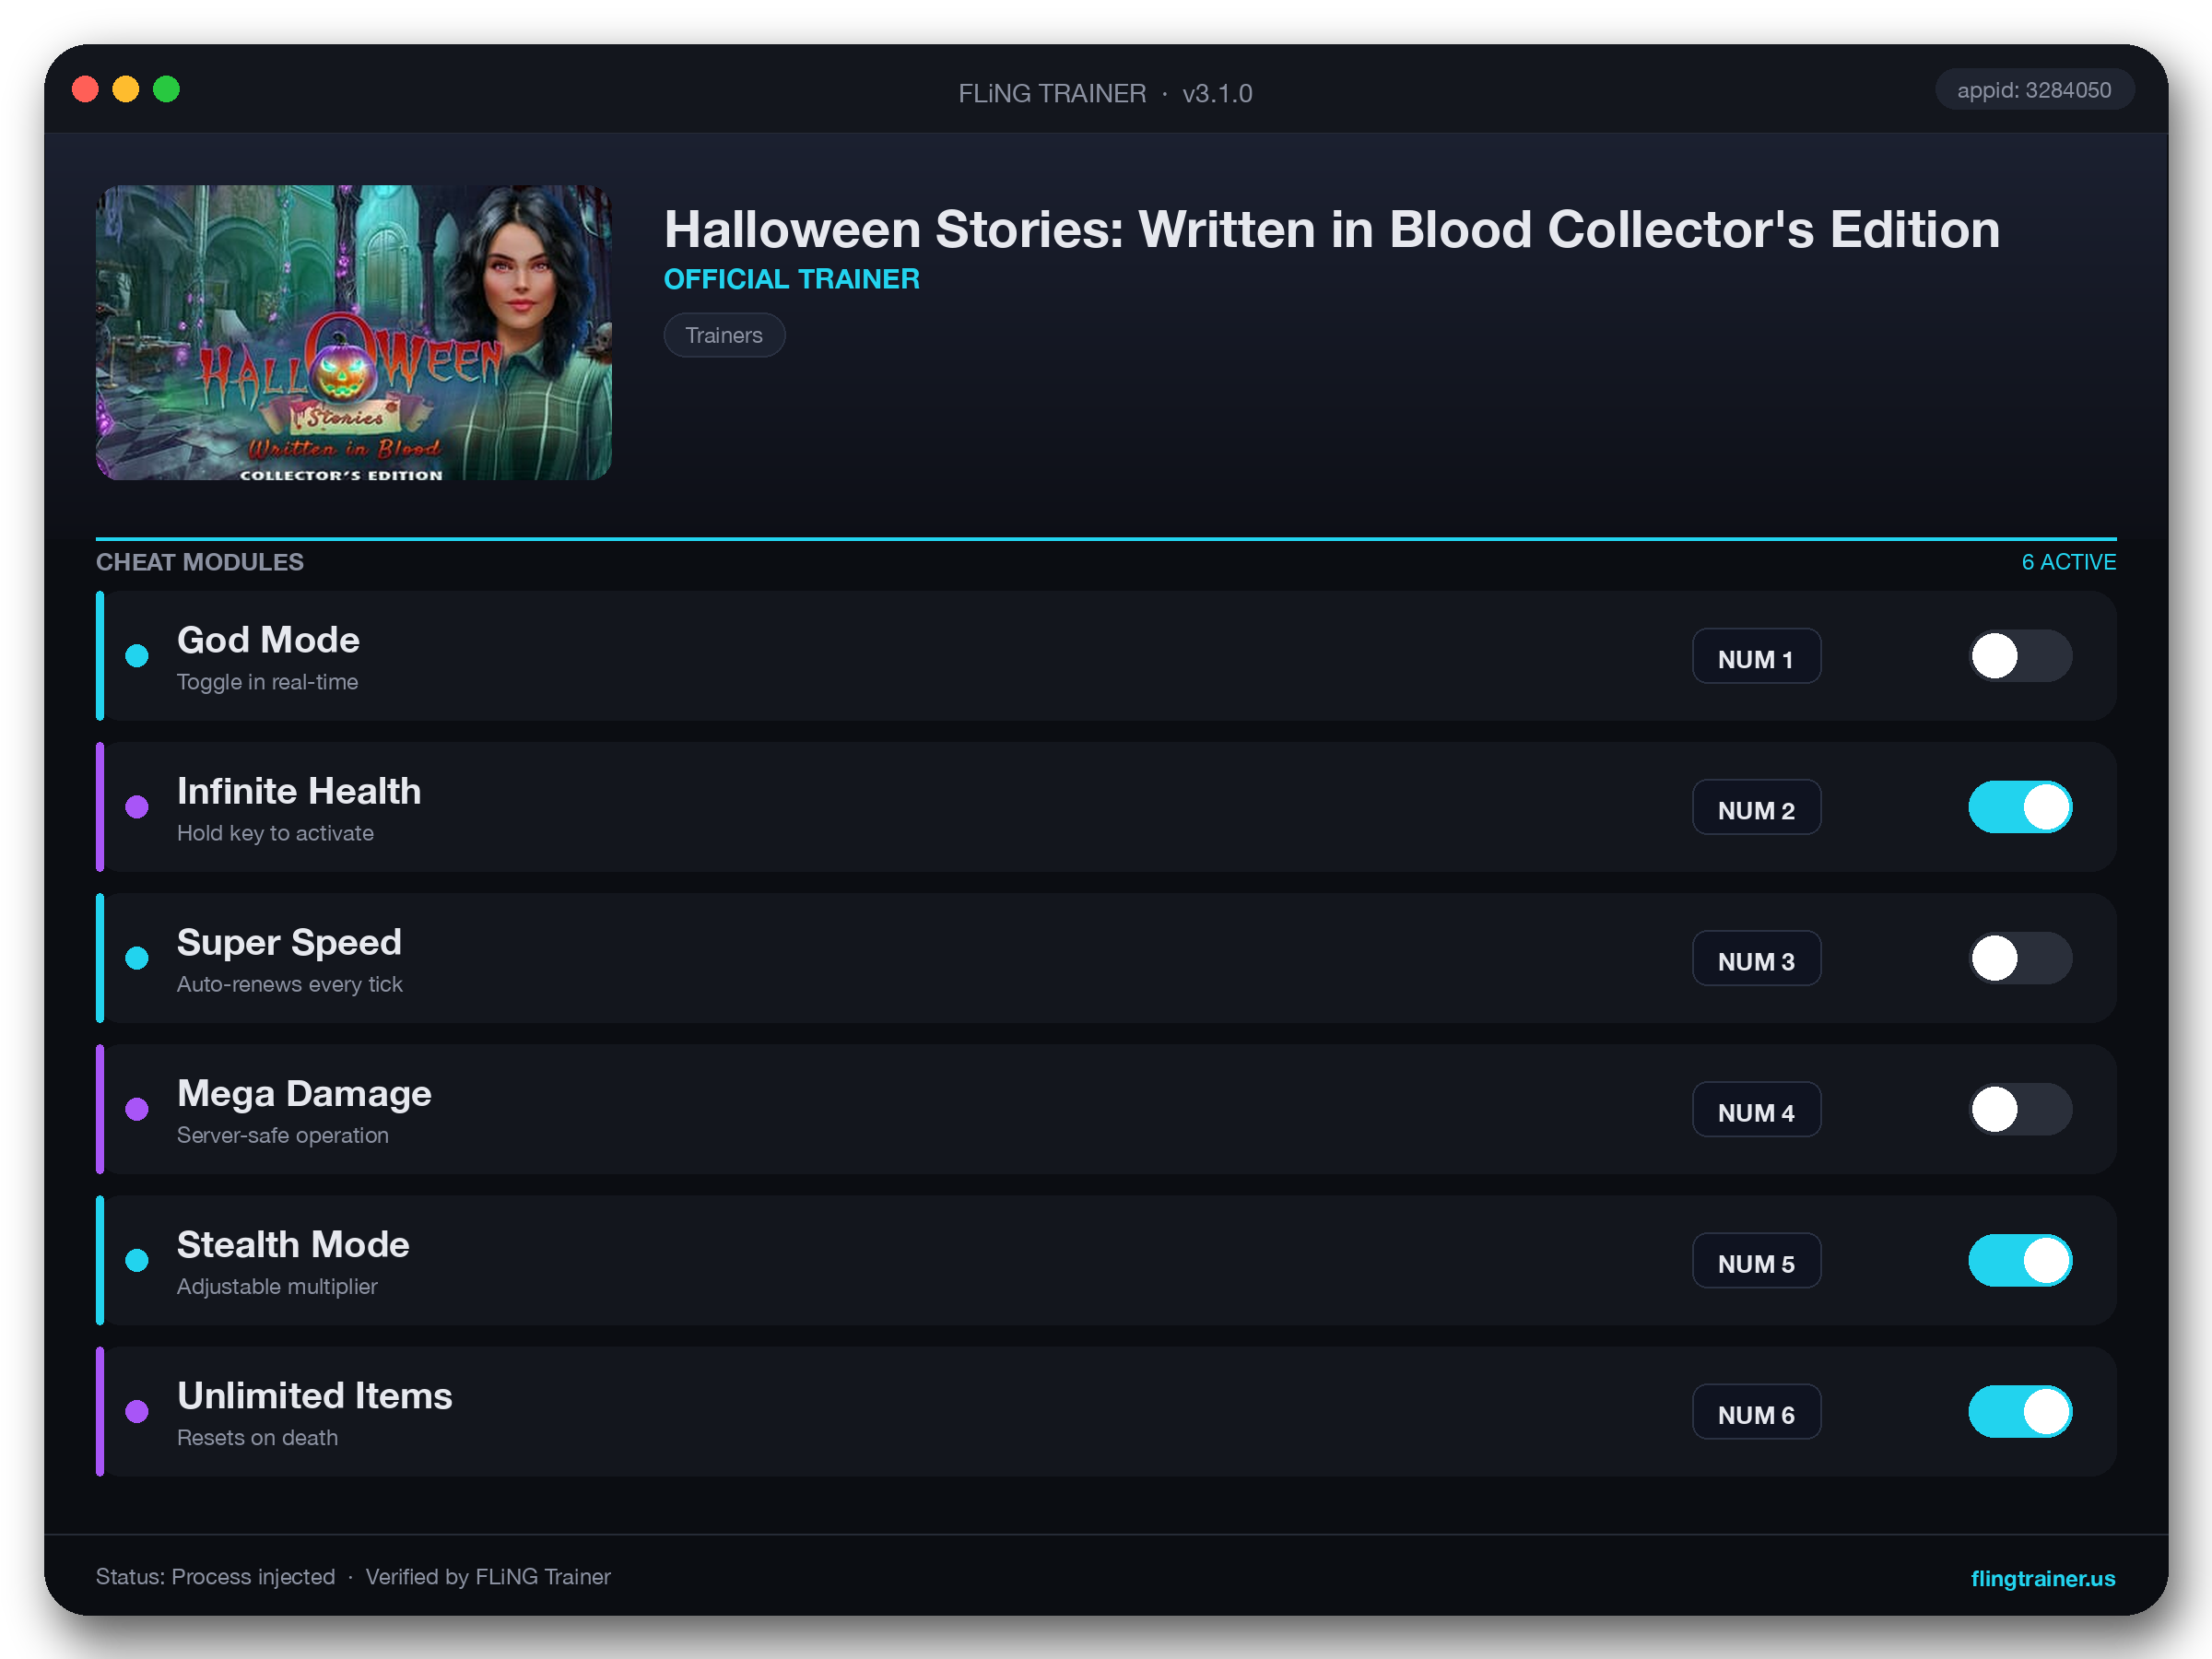The height and width of the screenshot is (1659, 2212).
Task: Click 'Adjustable multiplier' description
Action: click(277, 1286)
